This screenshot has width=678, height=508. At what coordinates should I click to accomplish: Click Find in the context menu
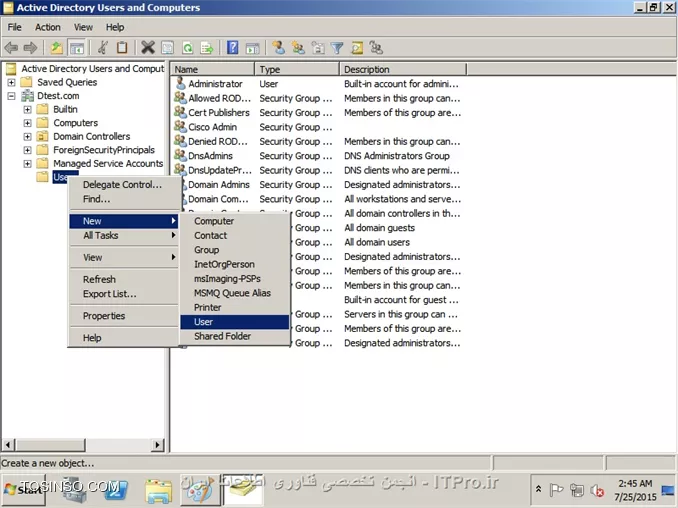(124, 199)
